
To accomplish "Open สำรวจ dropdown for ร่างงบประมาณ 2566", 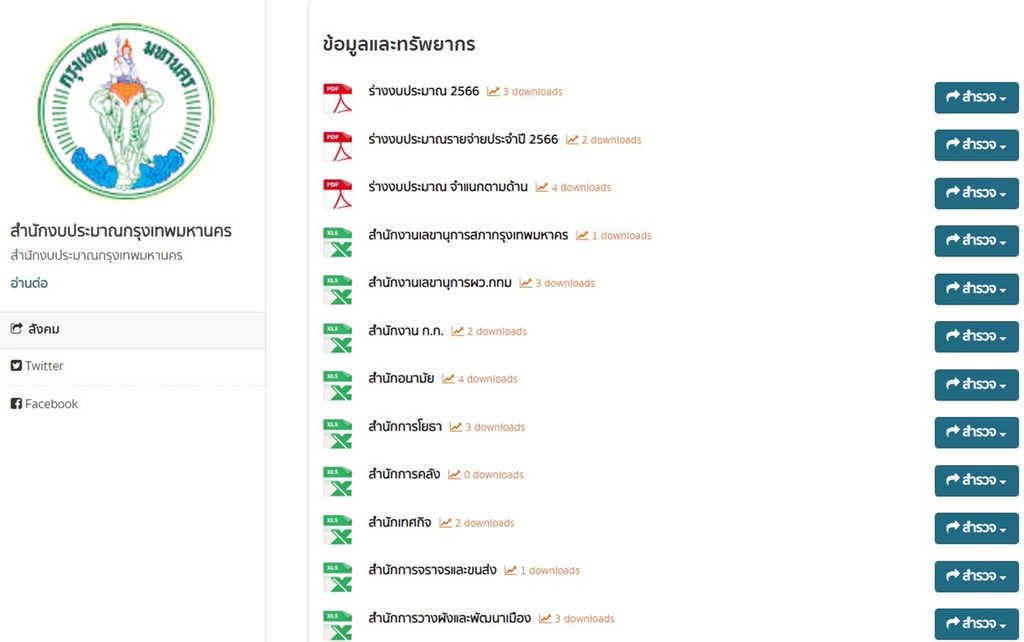I will (x=976, y=97).
